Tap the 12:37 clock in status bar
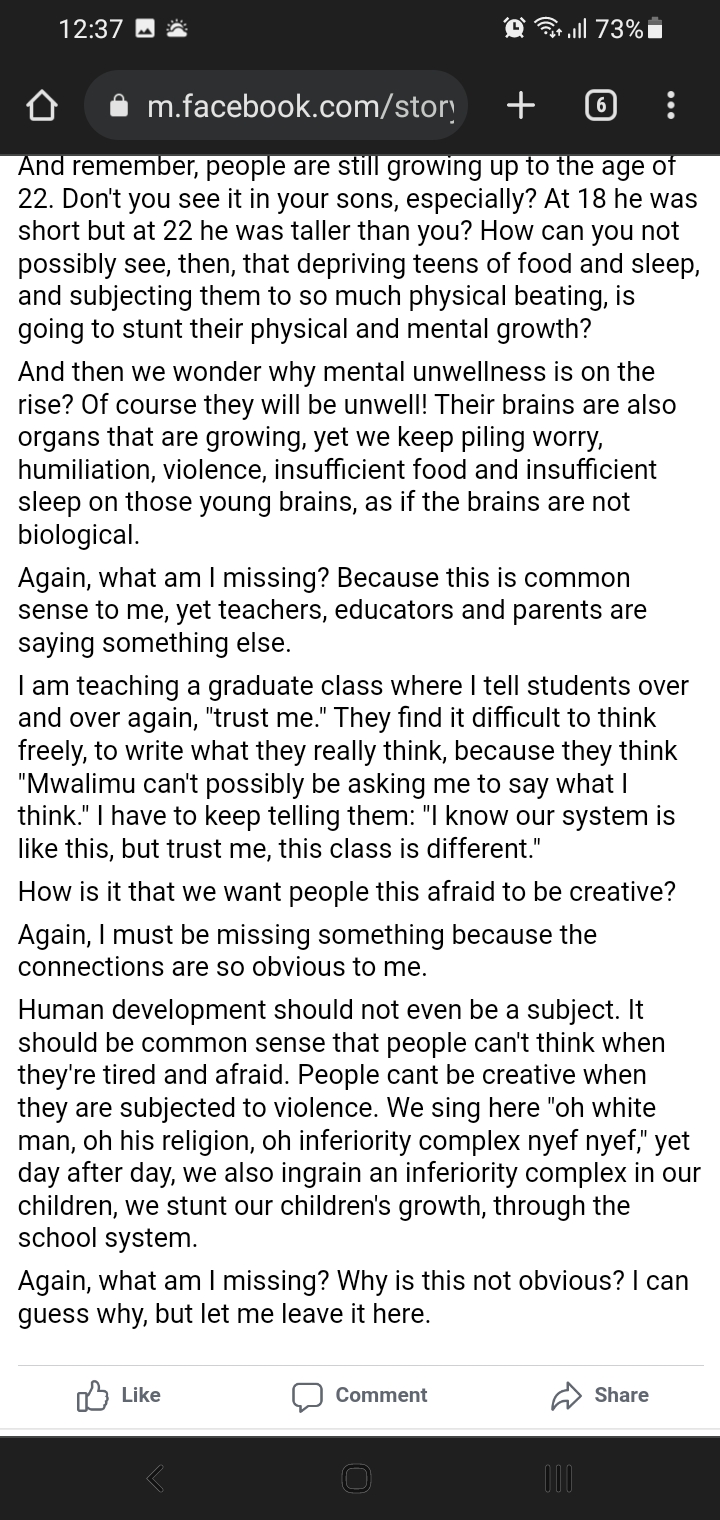The width and height of the screenshot is (720, 1520). [x=91, y=30]
